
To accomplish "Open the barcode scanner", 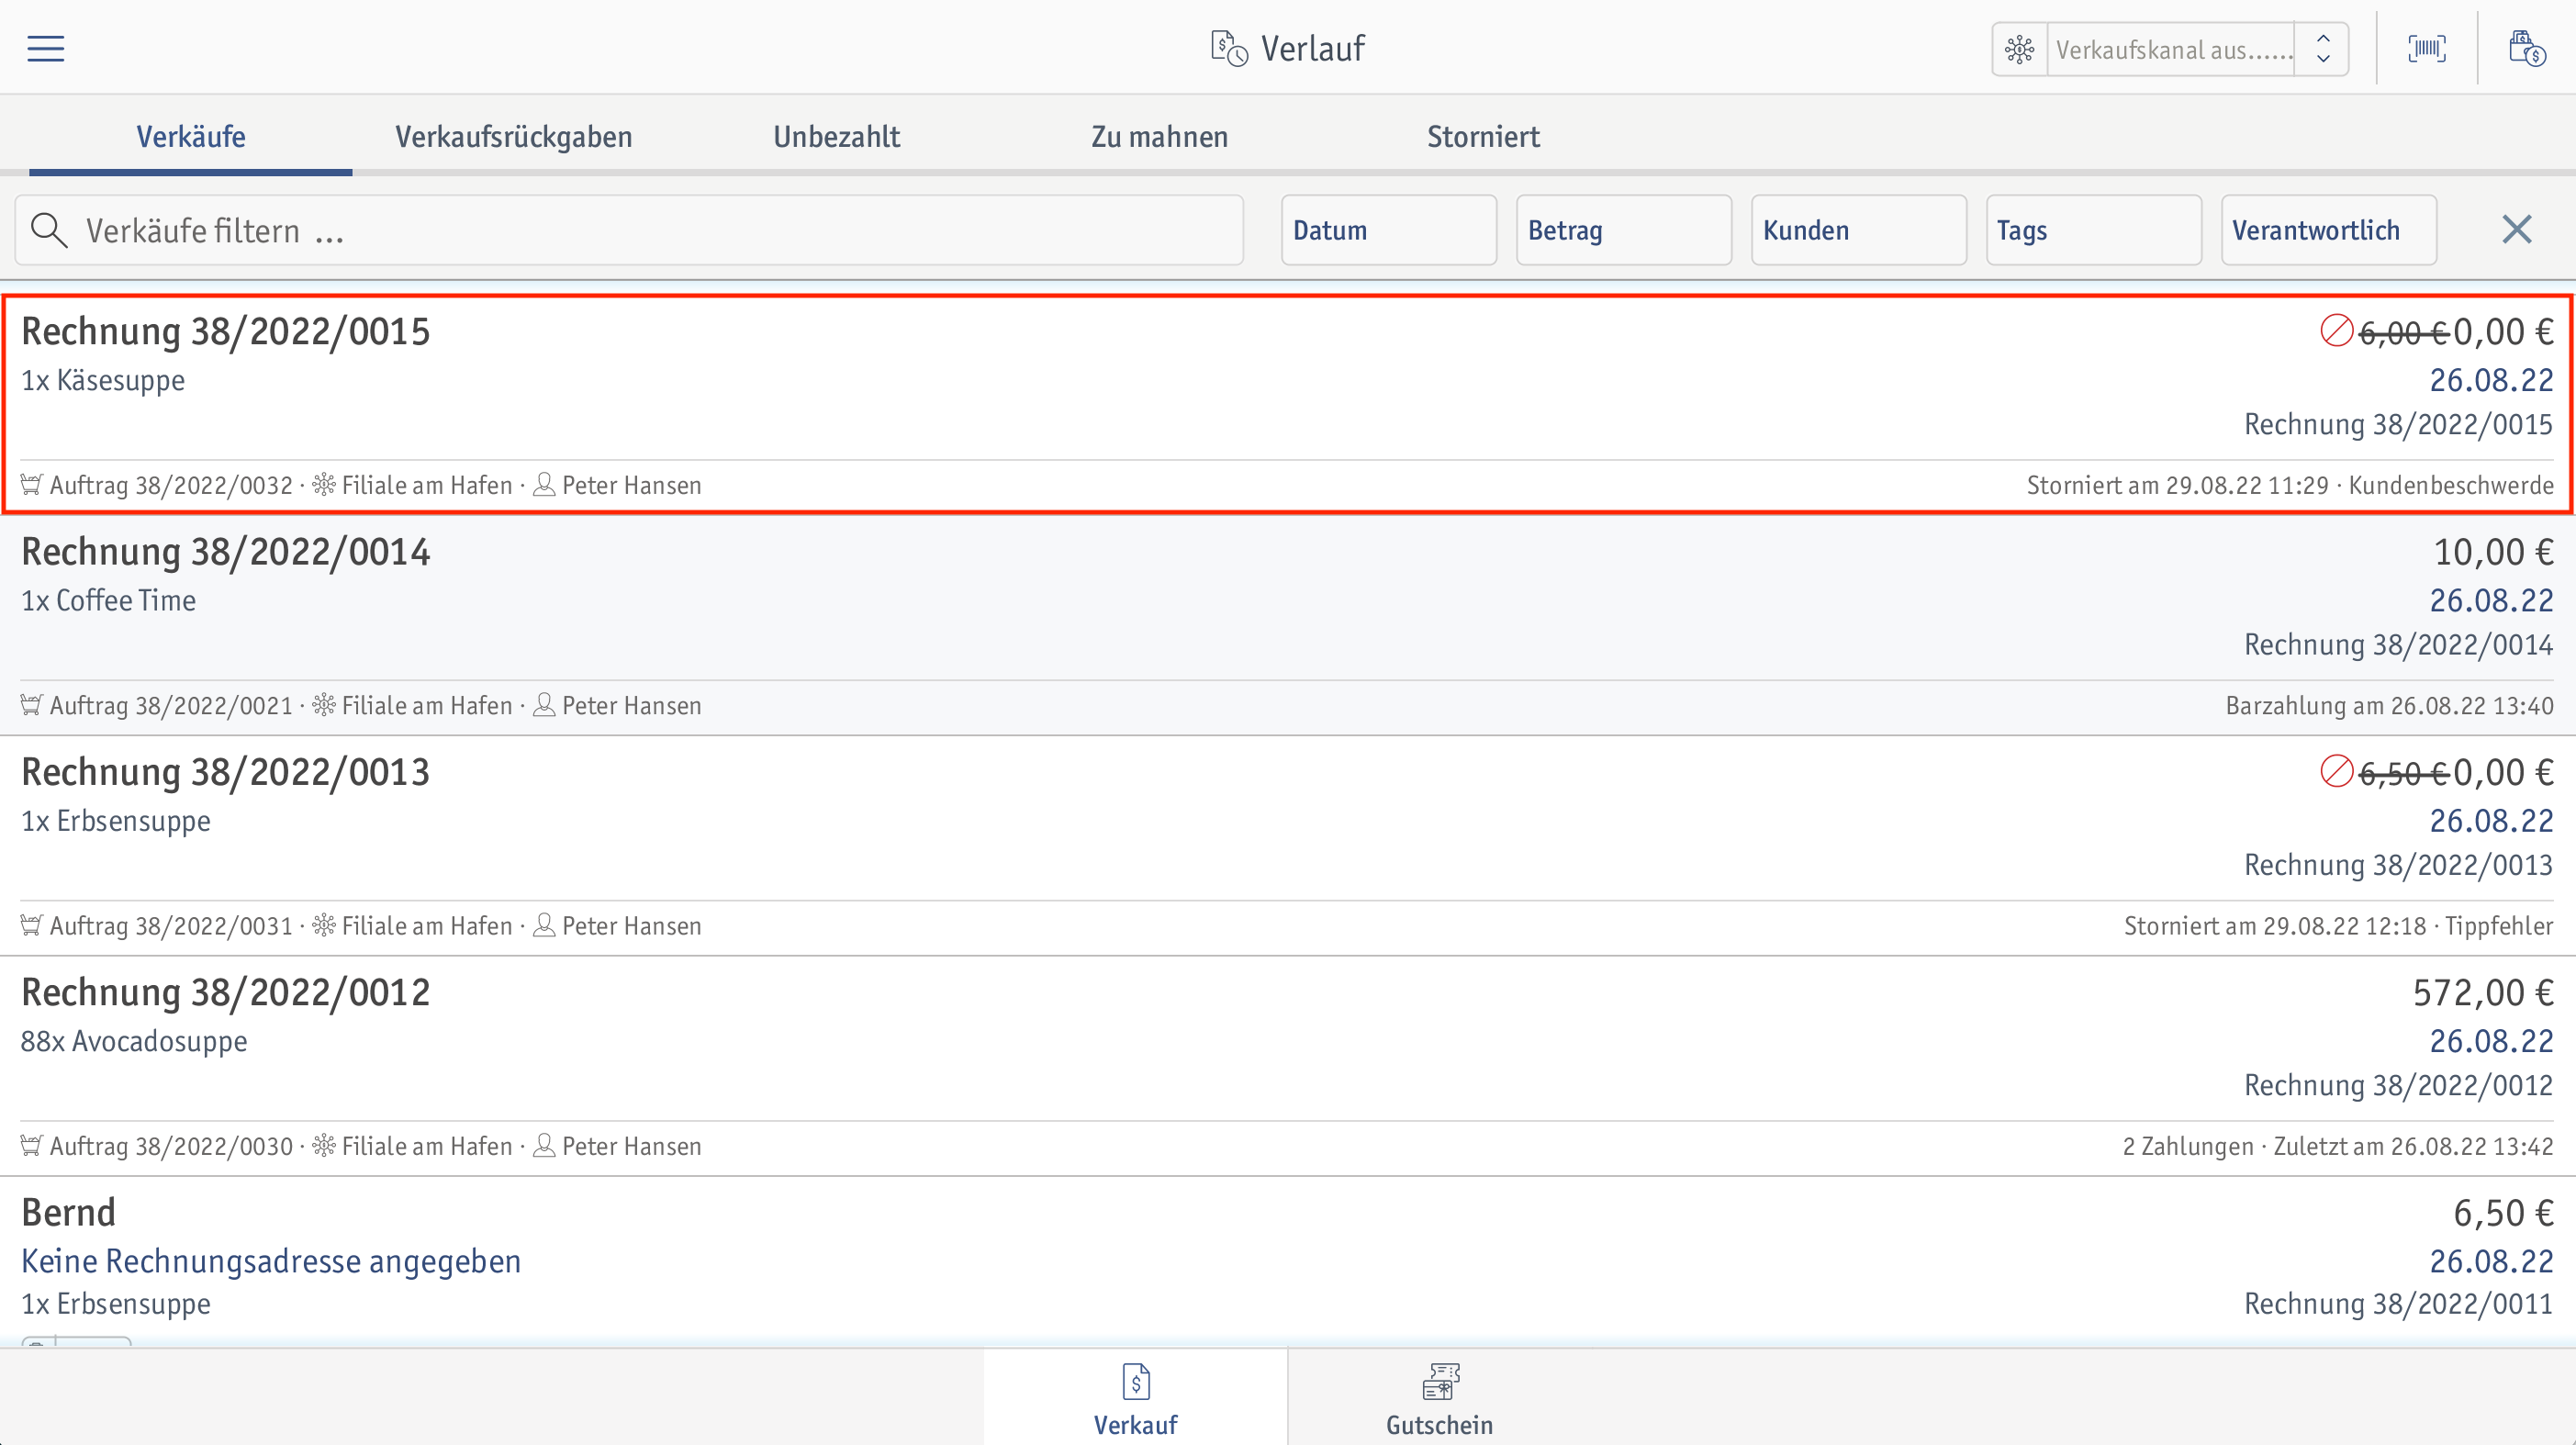I will click(2427, 48).
